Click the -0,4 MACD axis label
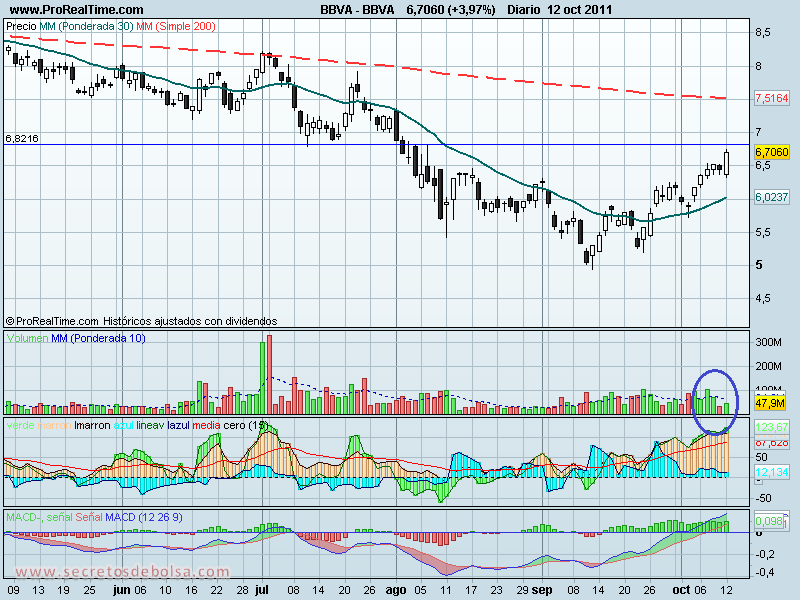The image size is (800, 600). 764,572
